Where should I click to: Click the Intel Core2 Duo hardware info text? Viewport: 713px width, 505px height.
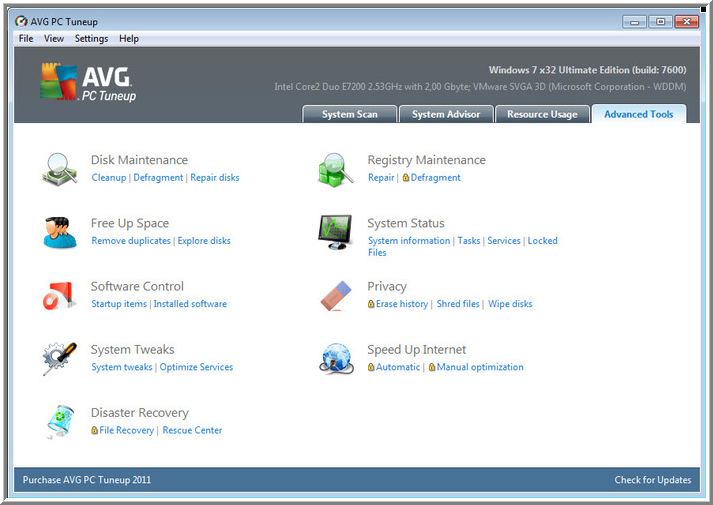(480, 87)
